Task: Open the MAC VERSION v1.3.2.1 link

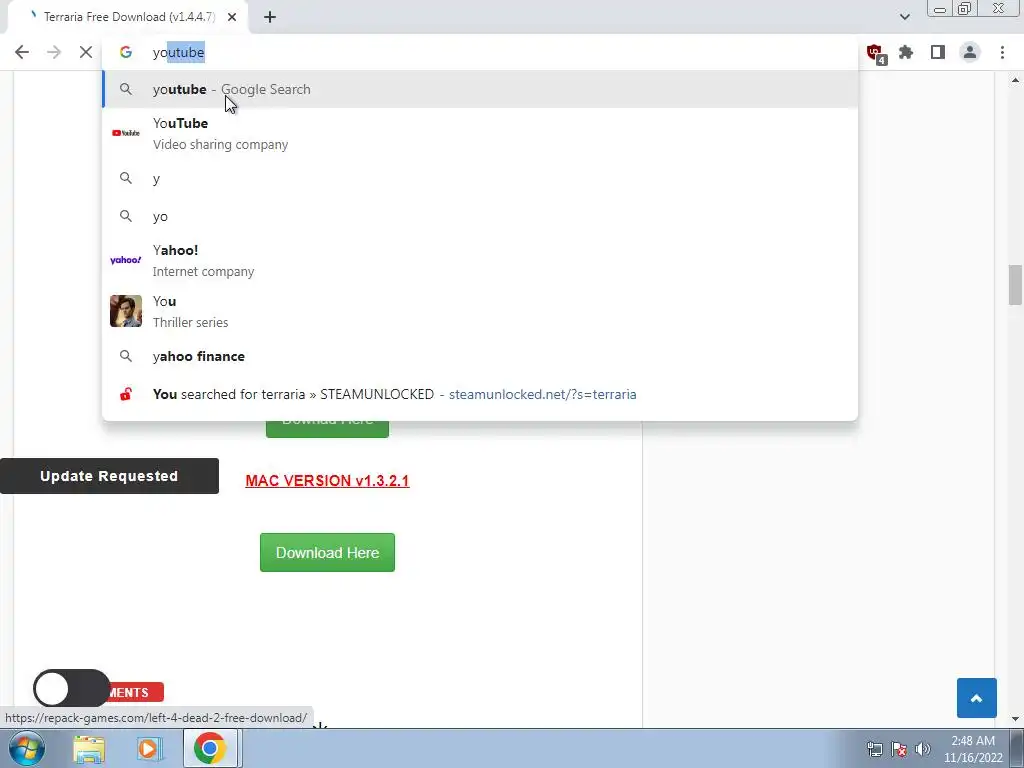Action: (327, 481)
